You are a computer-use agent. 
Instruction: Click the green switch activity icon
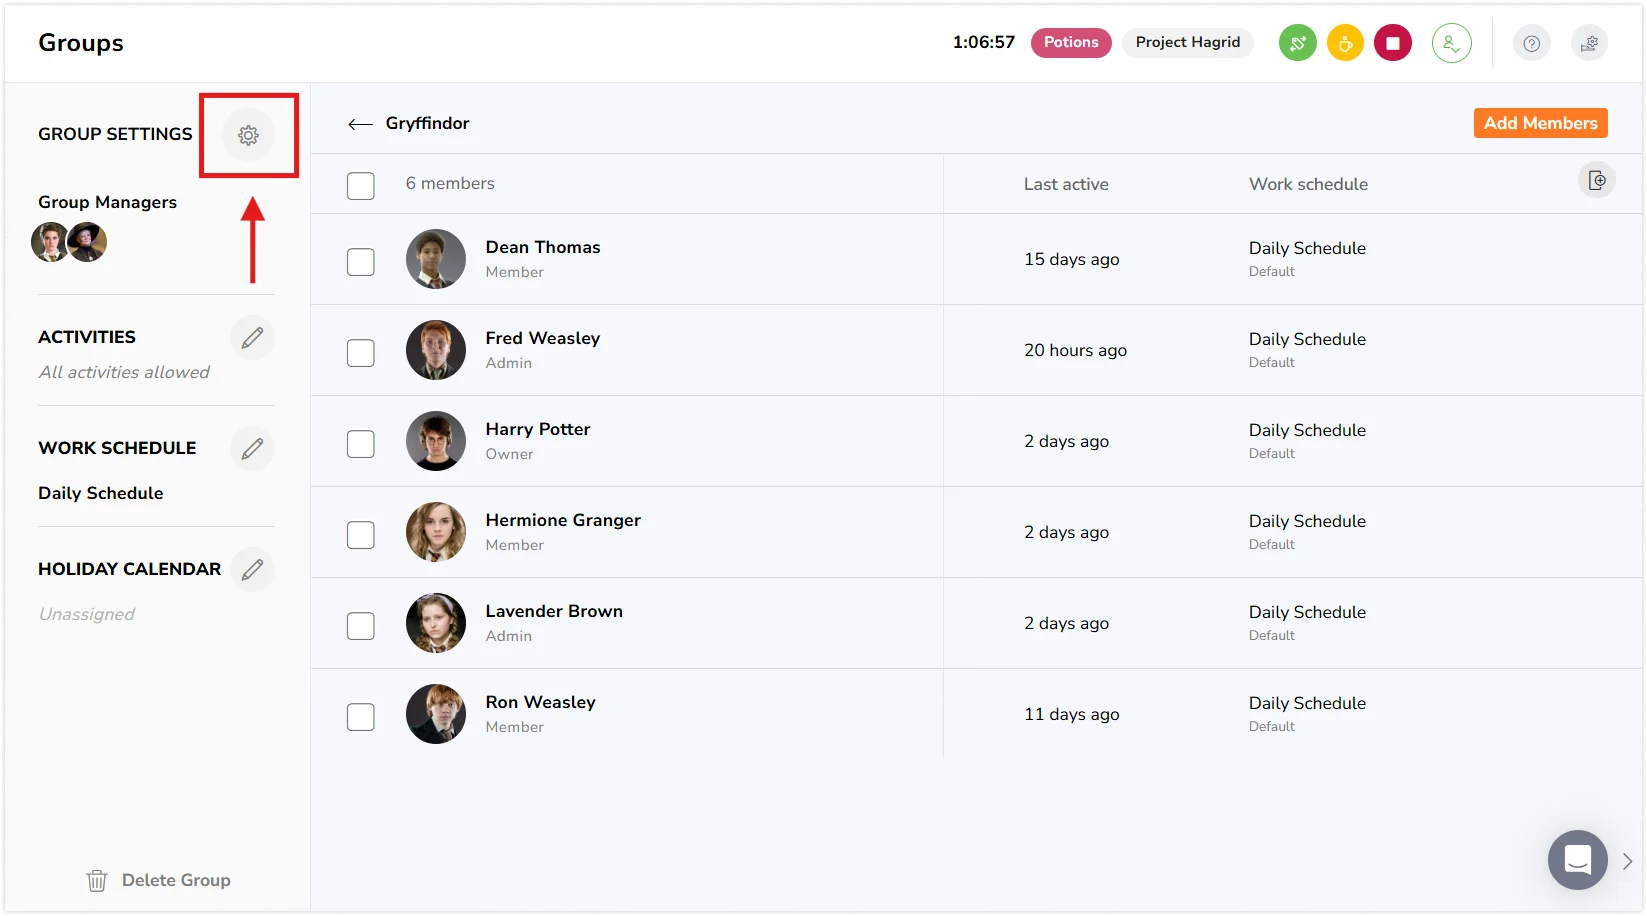(1297, 43)
